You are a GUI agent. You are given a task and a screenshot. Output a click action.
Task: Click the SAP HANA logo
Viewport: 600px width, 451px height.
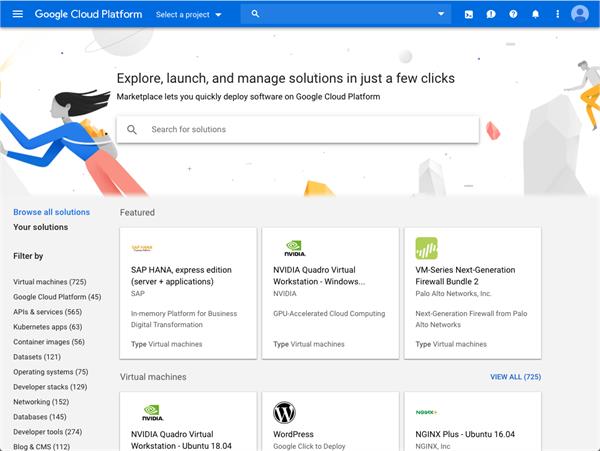pyautogui.click(x=142, y=248)
